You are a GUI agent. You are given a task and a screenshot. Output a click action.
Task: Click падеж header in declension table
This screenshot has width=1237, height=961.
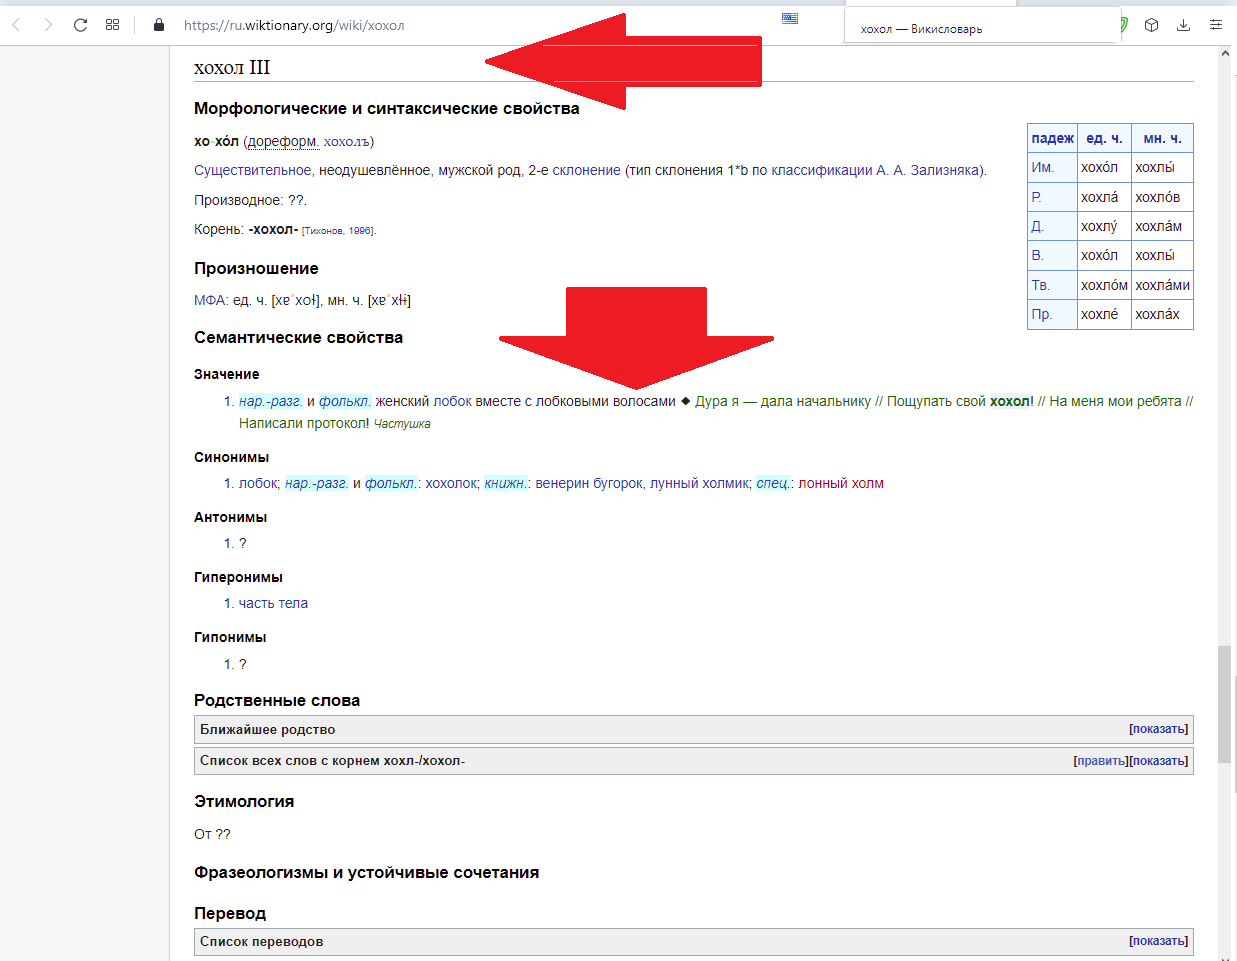tap(1052, 138)
